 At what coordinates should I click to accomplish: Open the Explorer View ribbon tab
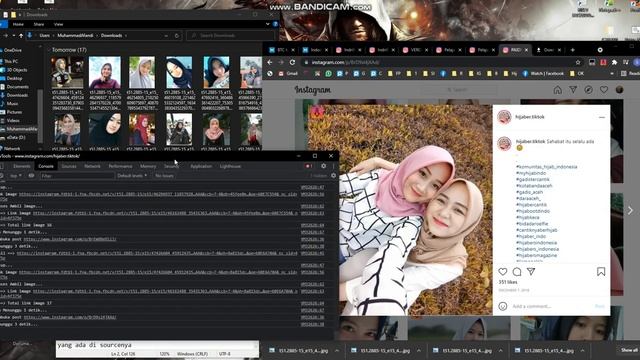point(58,24)
